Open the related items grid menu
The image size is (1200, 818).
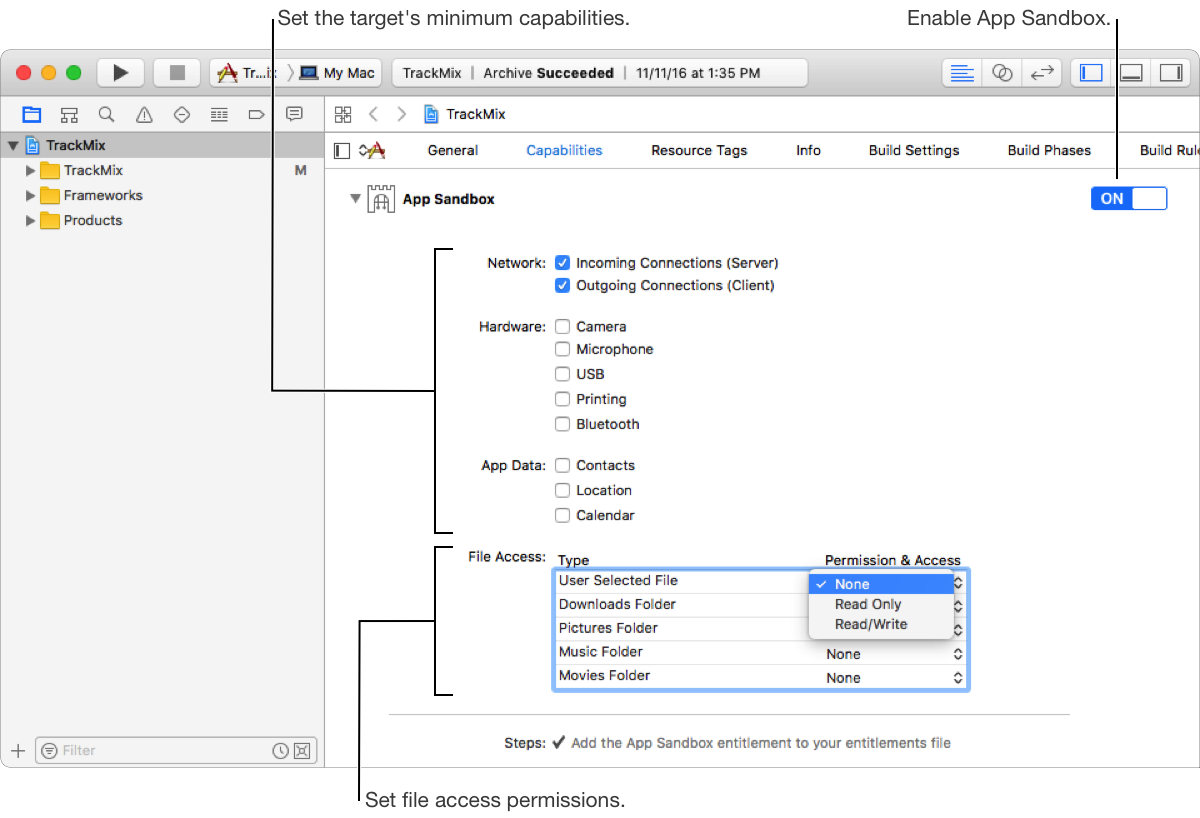pos(343,114)
